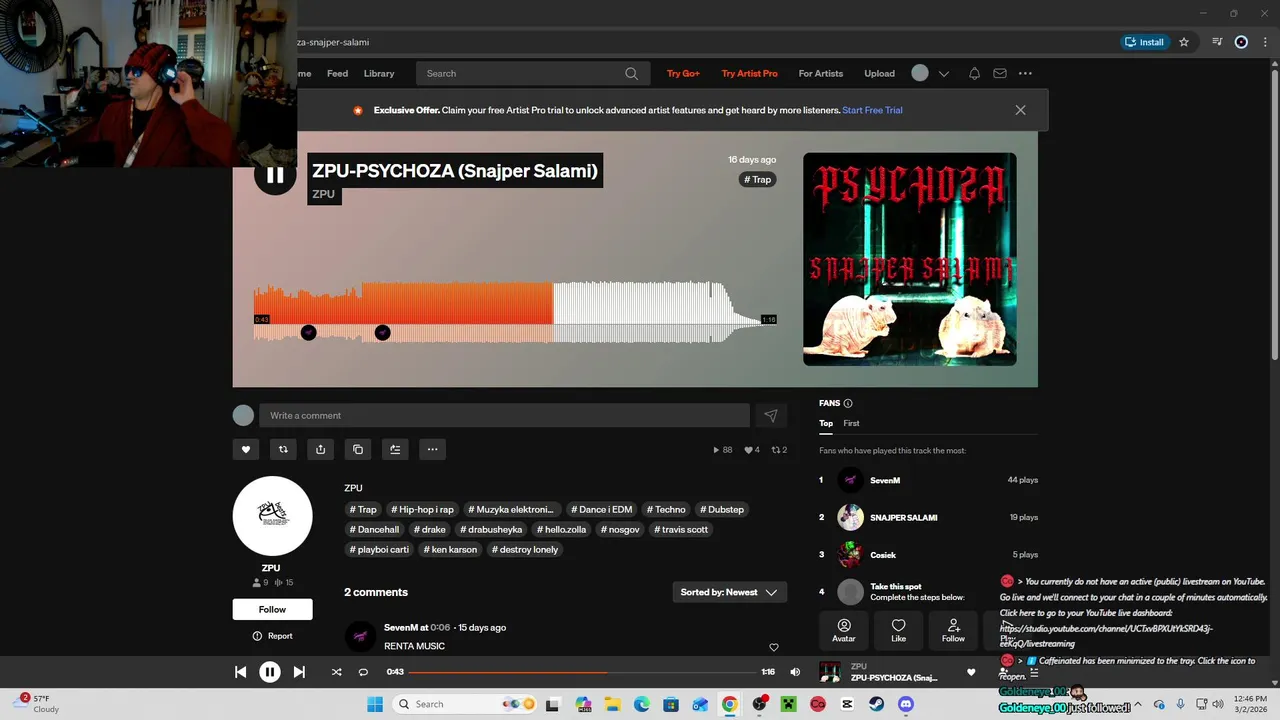Click the Avatar step button

pyautogui.click(x=844, y=630)
